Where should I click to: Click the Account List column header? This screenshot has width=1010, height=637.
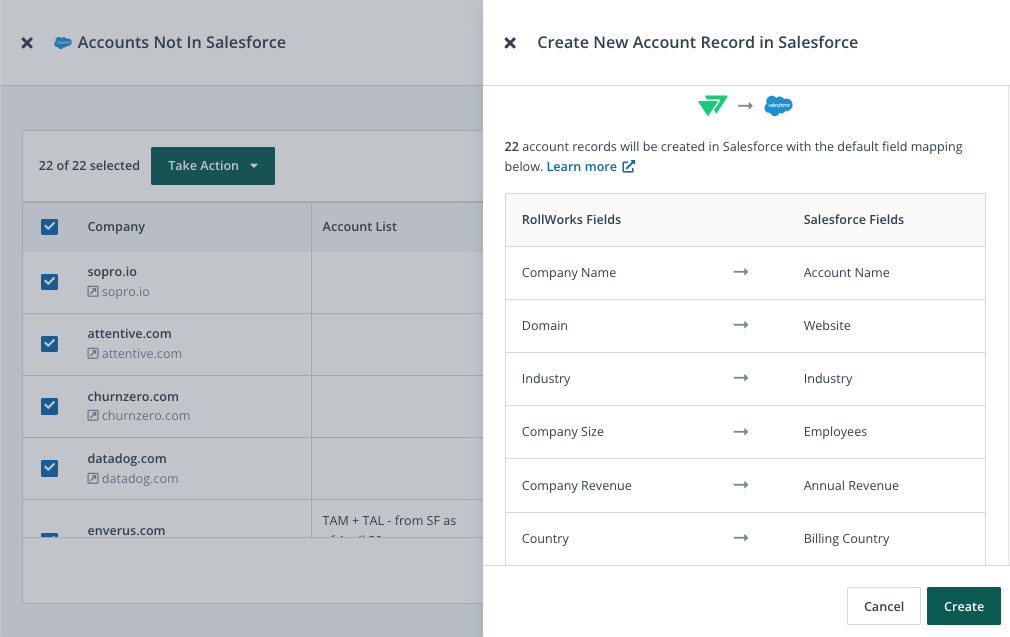tap(359, 227)
